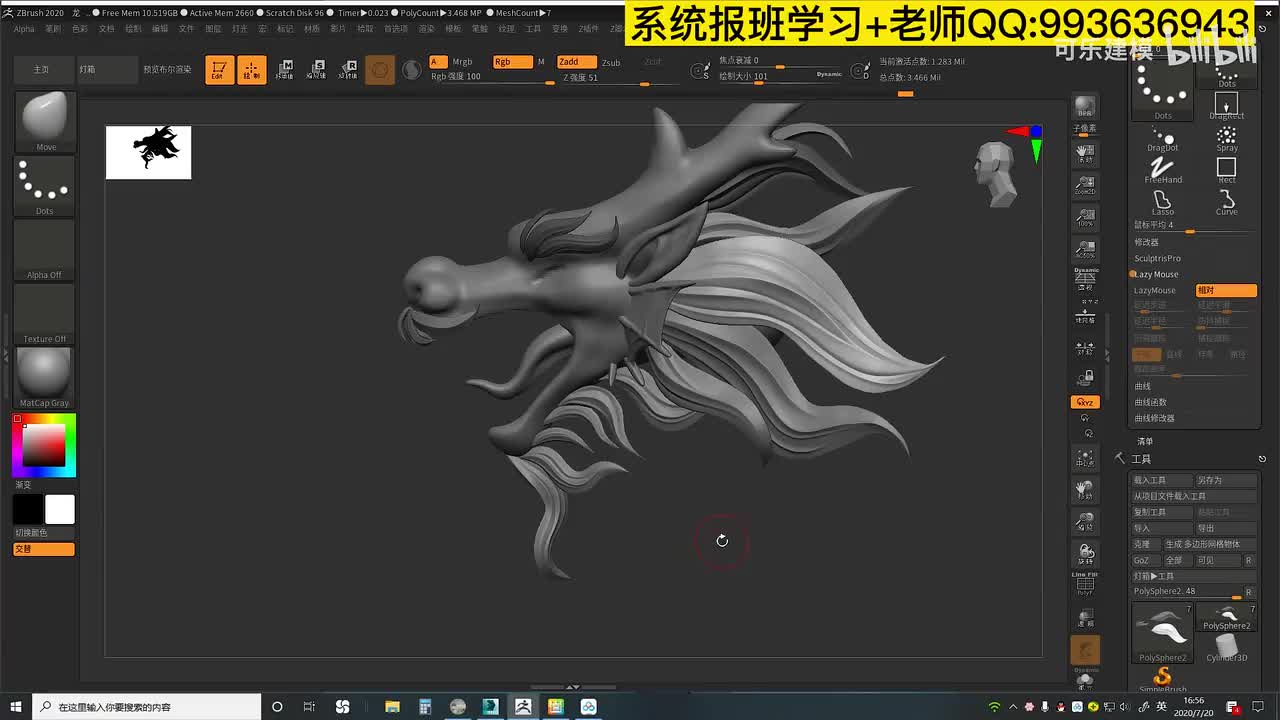
Task: Disable the Rgb paint mode
Action: pyautogui.click(x=511, y=62)
